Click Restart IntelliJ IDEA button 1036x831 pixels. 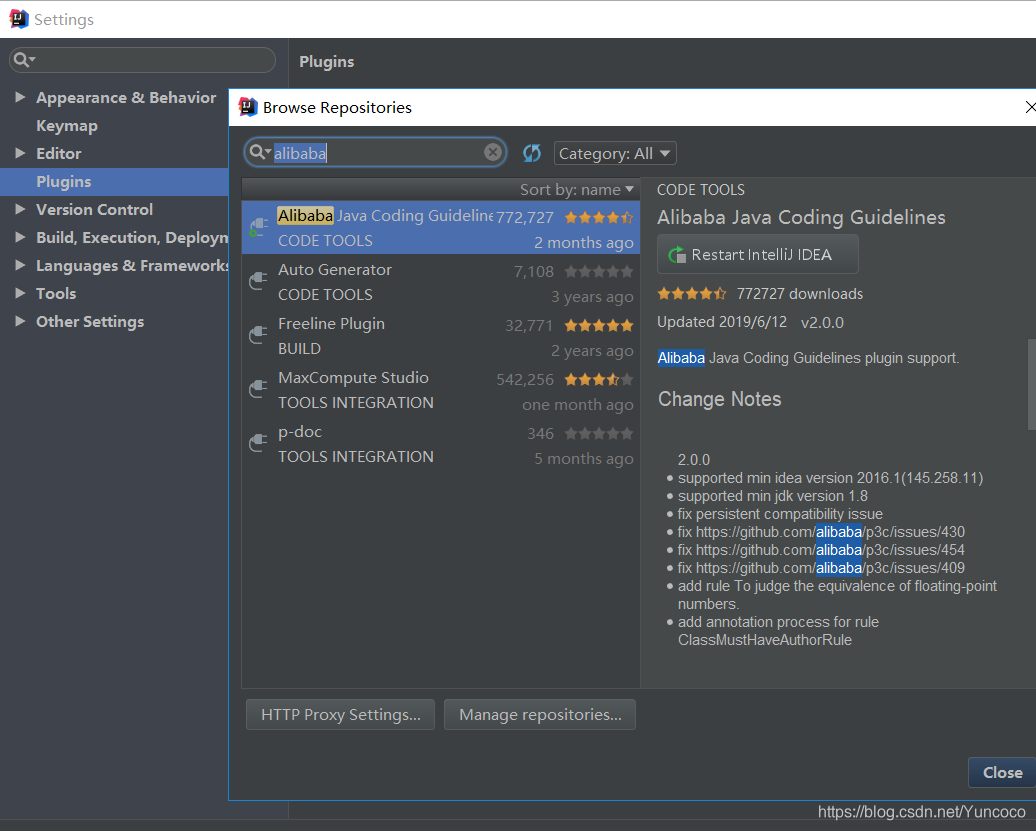pos(758,254)
